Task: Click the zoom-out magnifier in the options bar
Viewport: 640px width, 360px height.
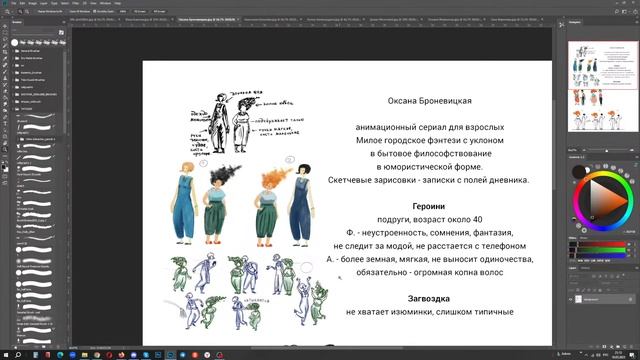Action: (27, 11)
